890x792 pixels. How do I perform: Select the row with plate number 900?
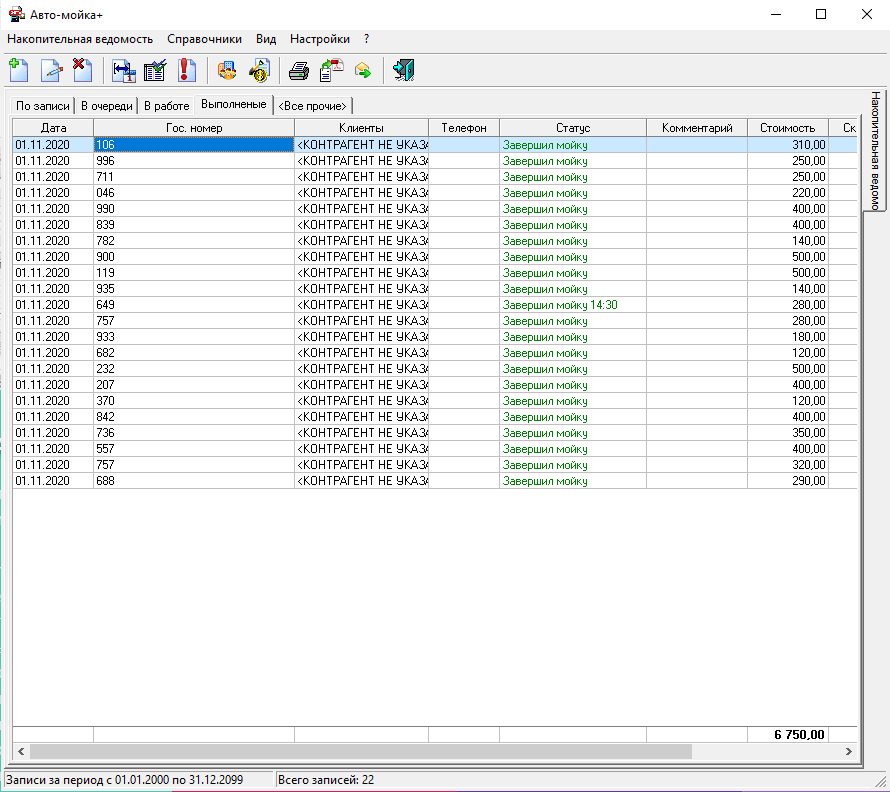coord(435,257)
